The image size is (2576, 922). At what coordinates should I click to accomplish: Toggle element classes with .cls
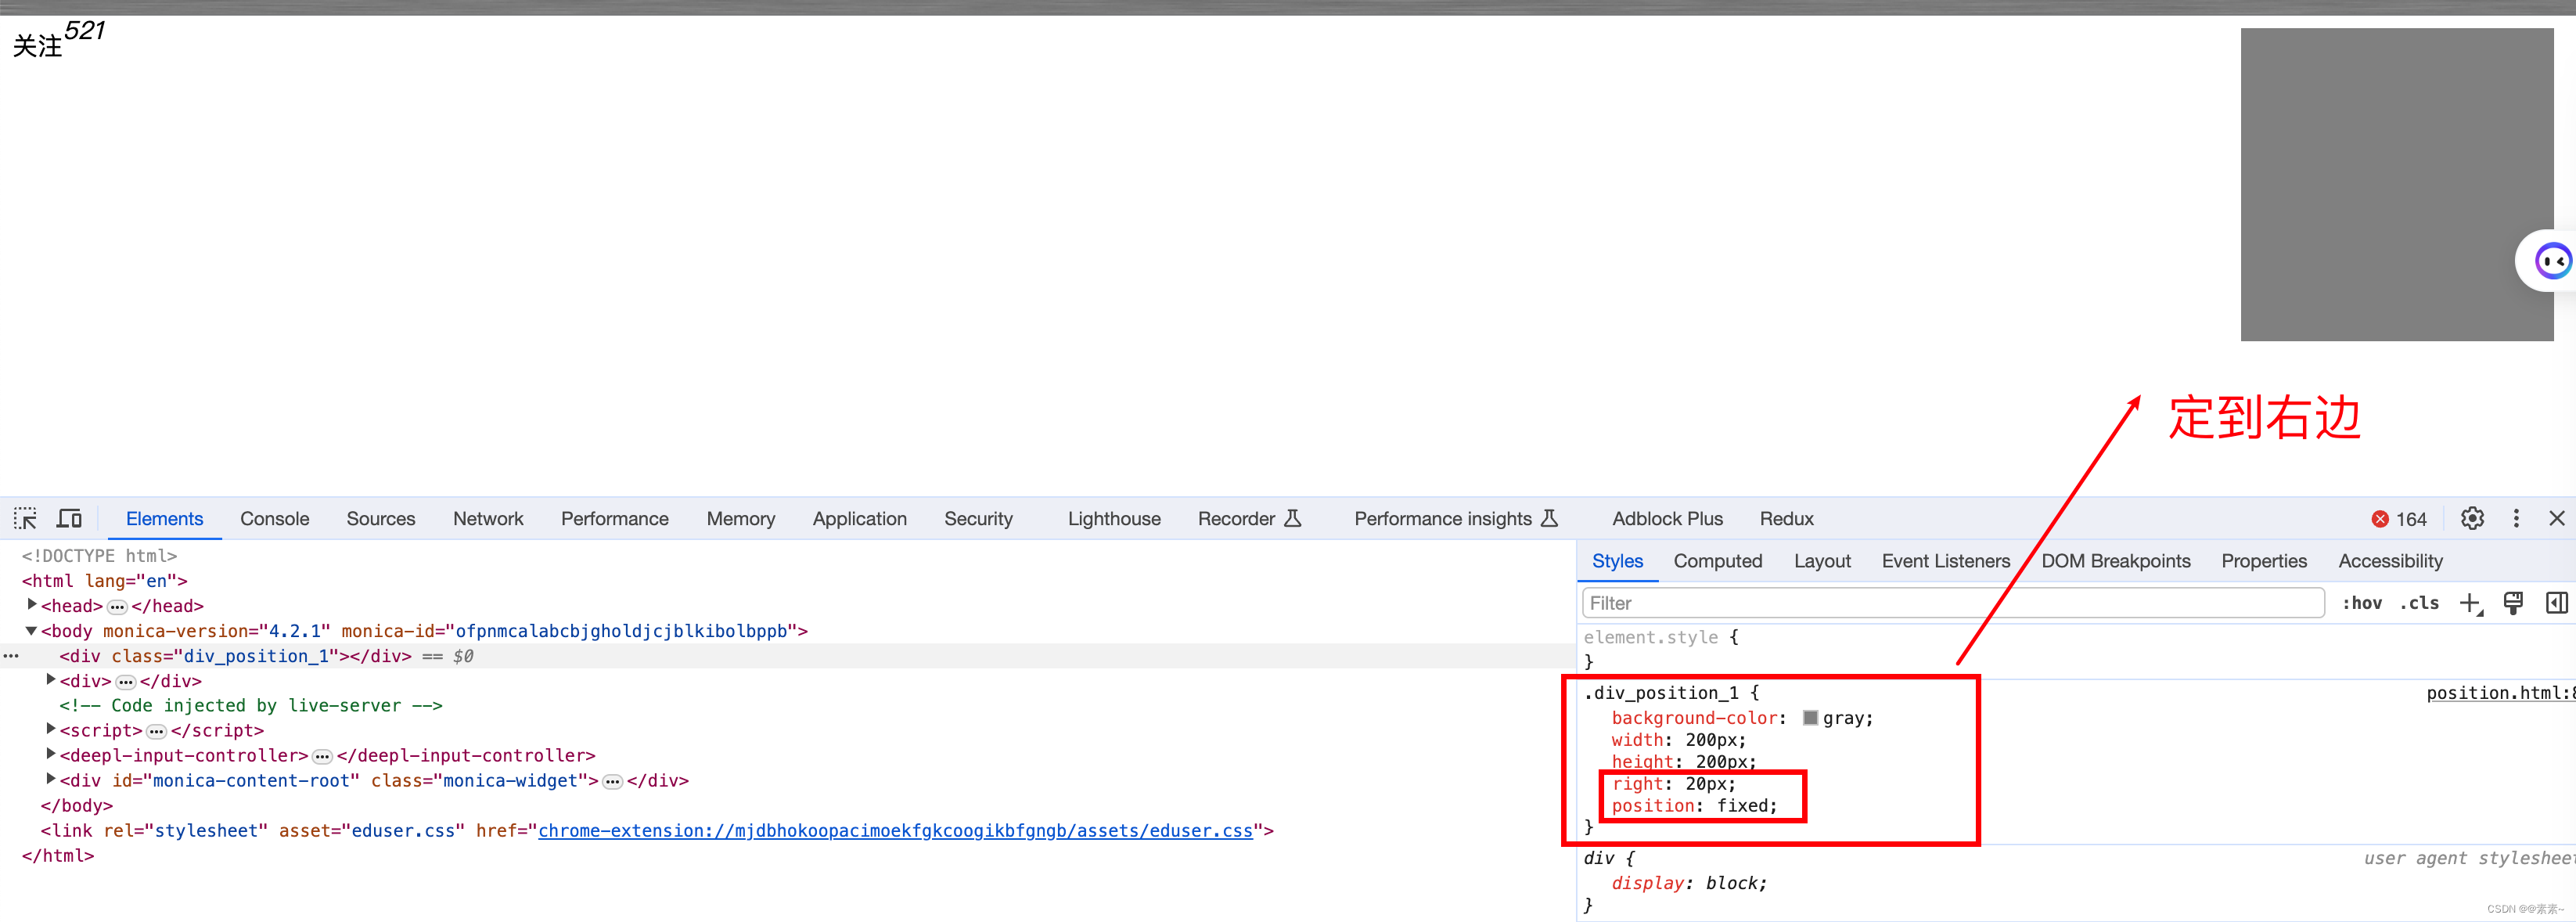coord(2420,602)
